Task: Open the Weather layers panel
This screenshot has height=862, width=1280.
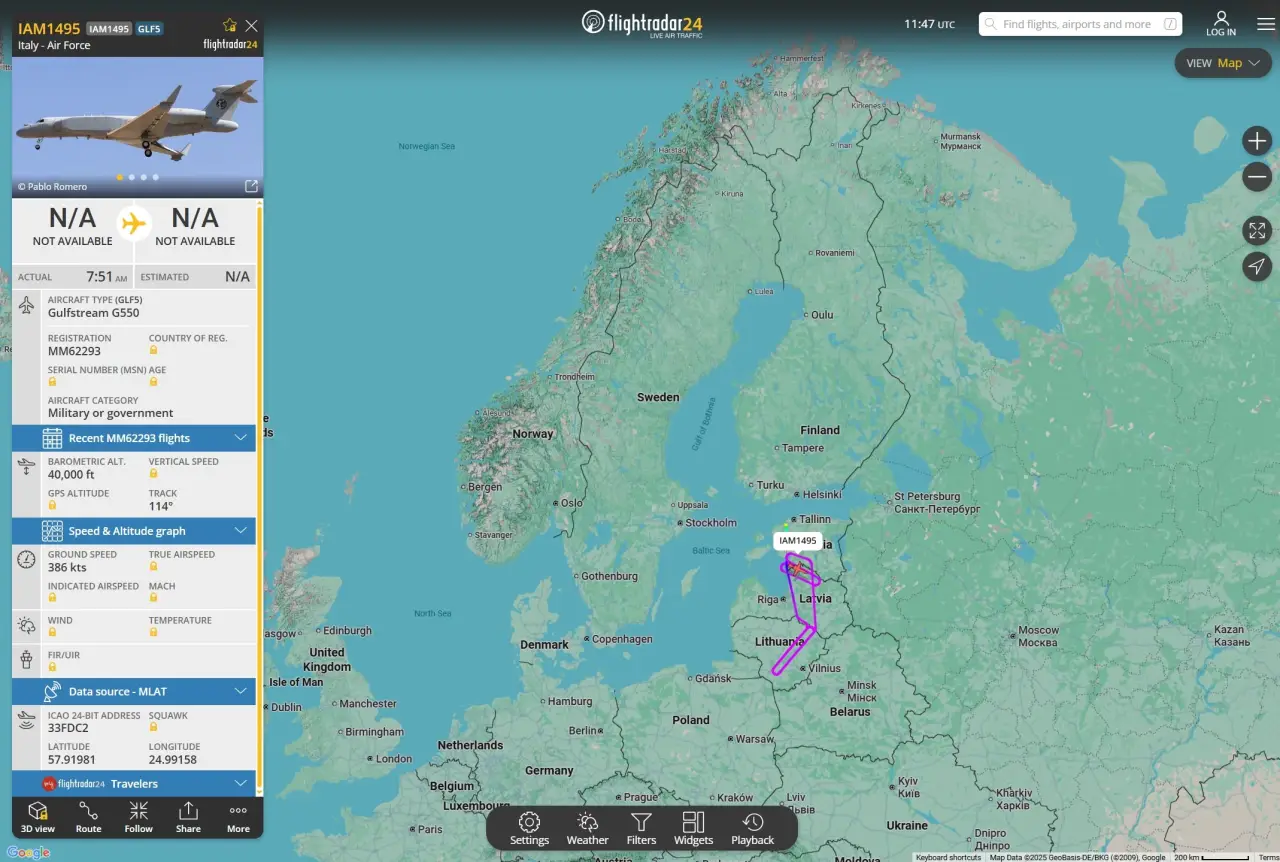Action: 587,828
